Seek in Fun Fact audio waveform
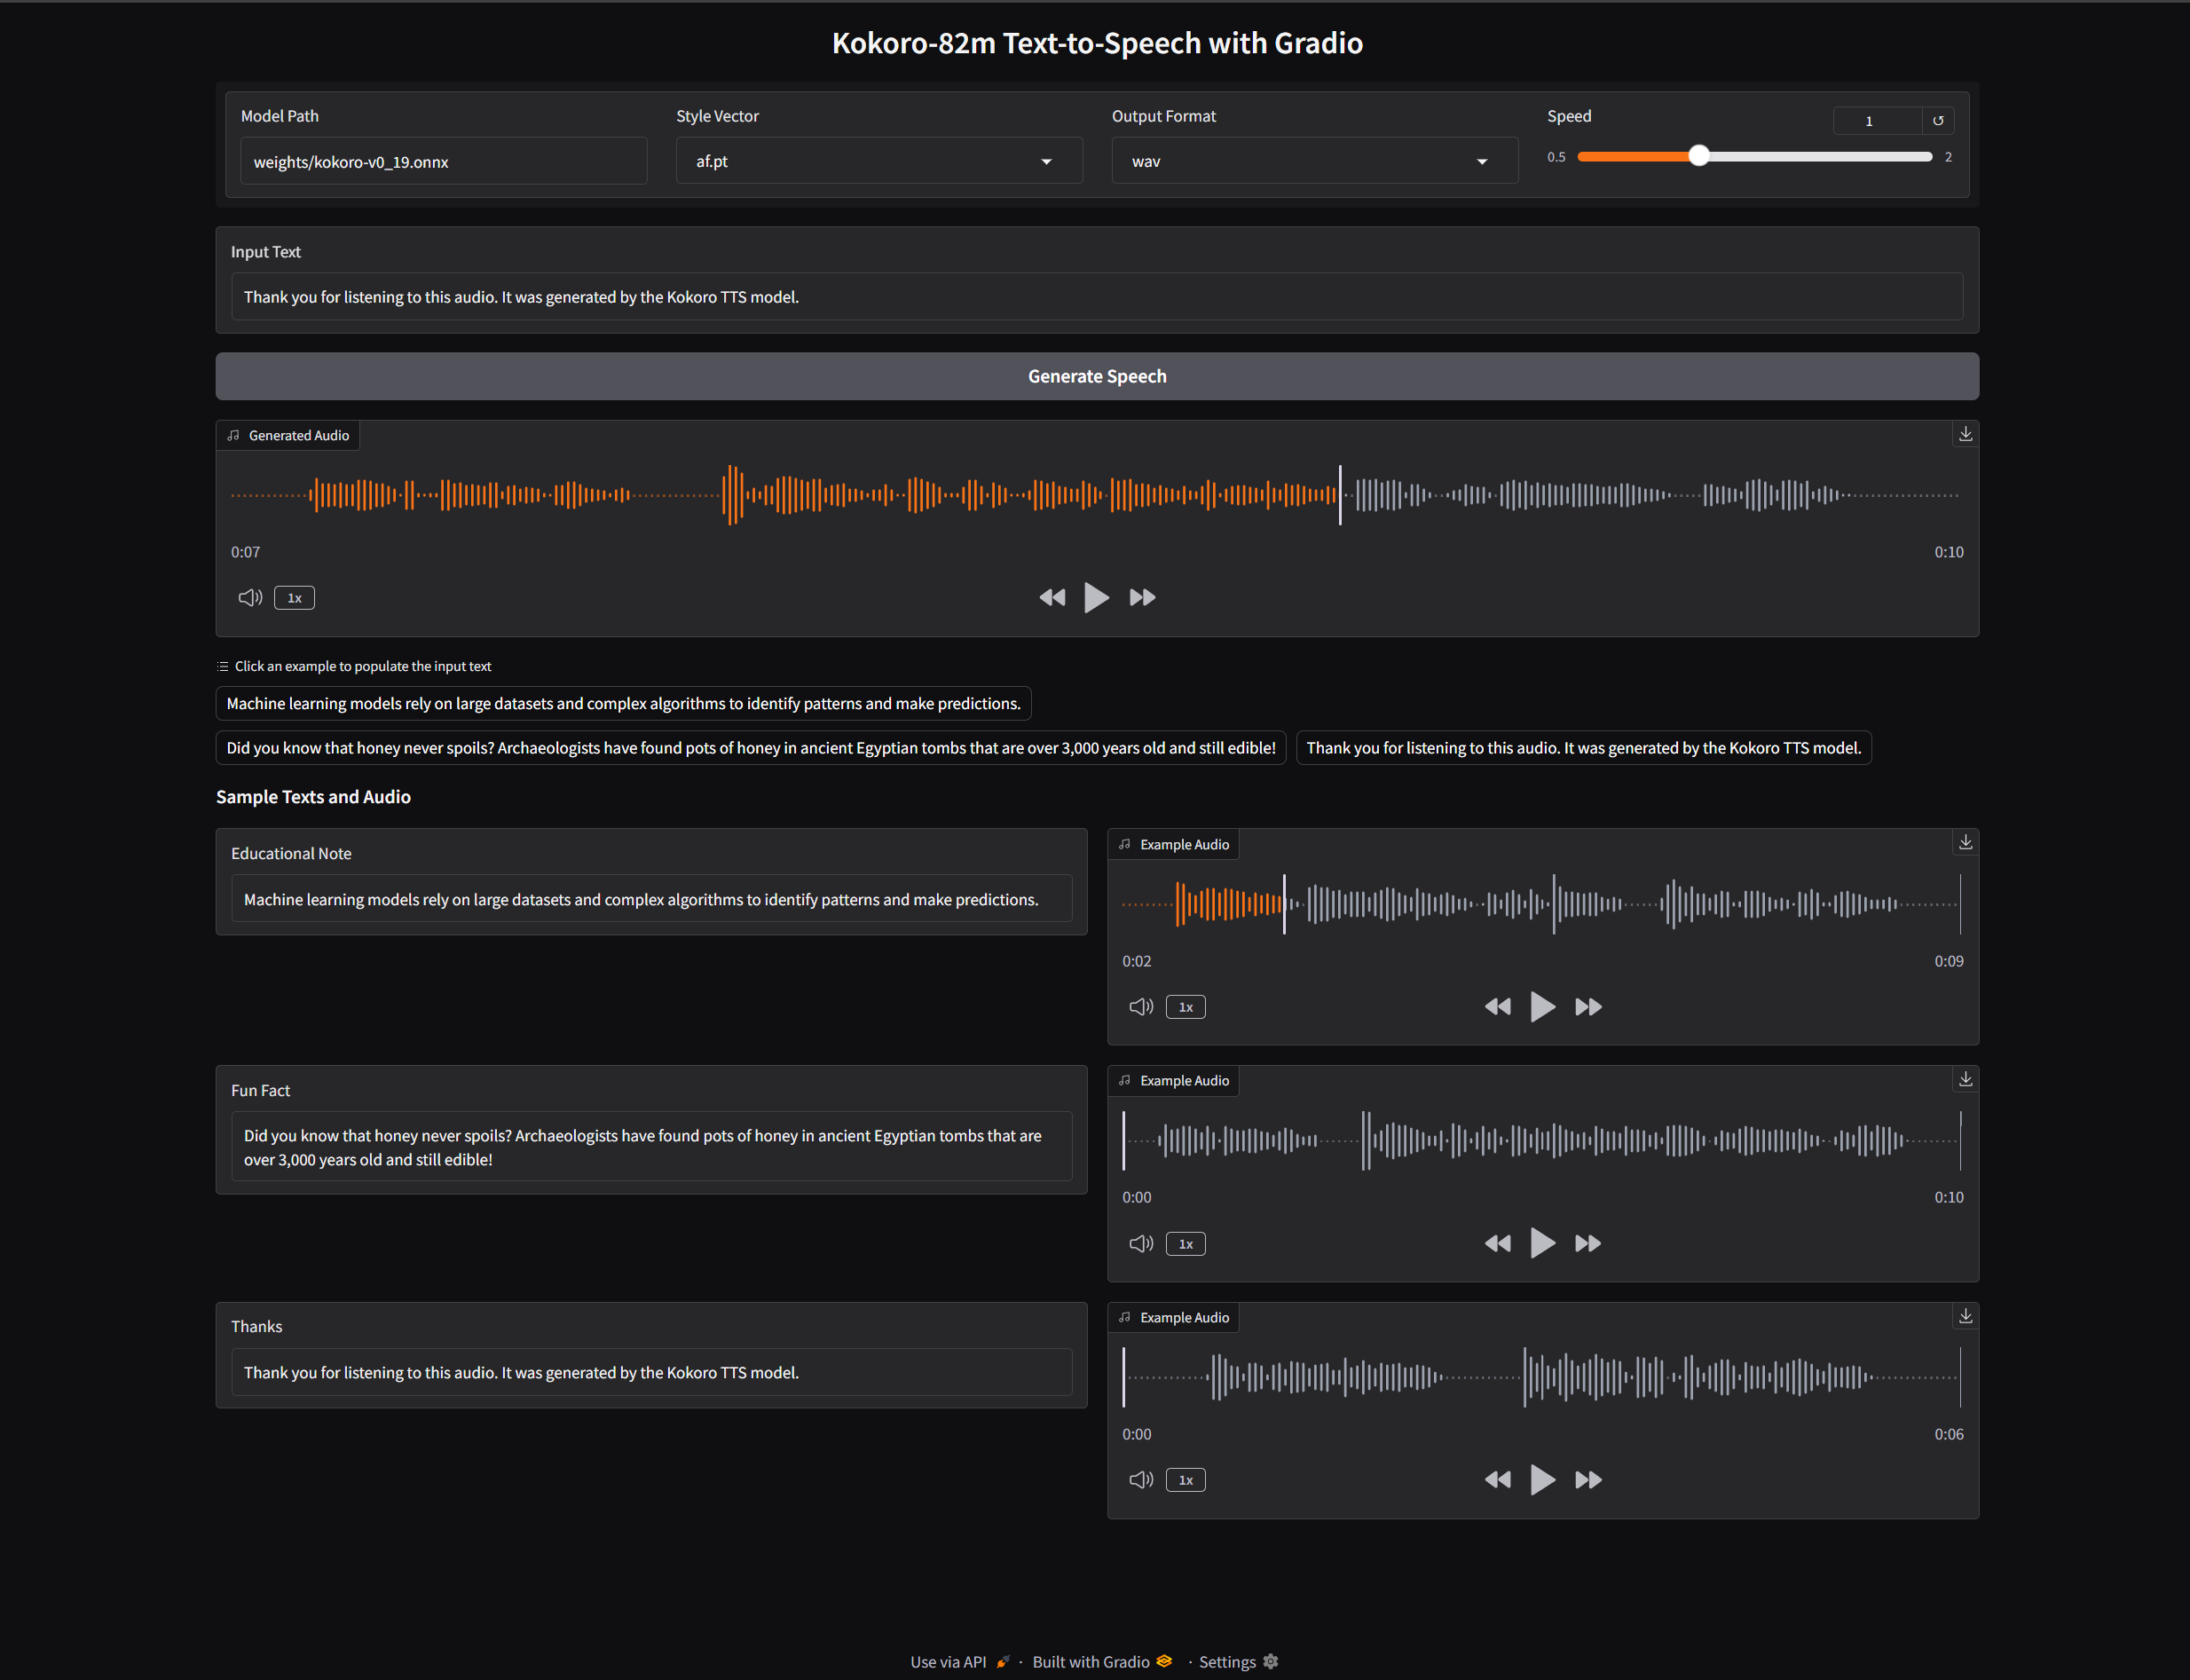 1541,1140
